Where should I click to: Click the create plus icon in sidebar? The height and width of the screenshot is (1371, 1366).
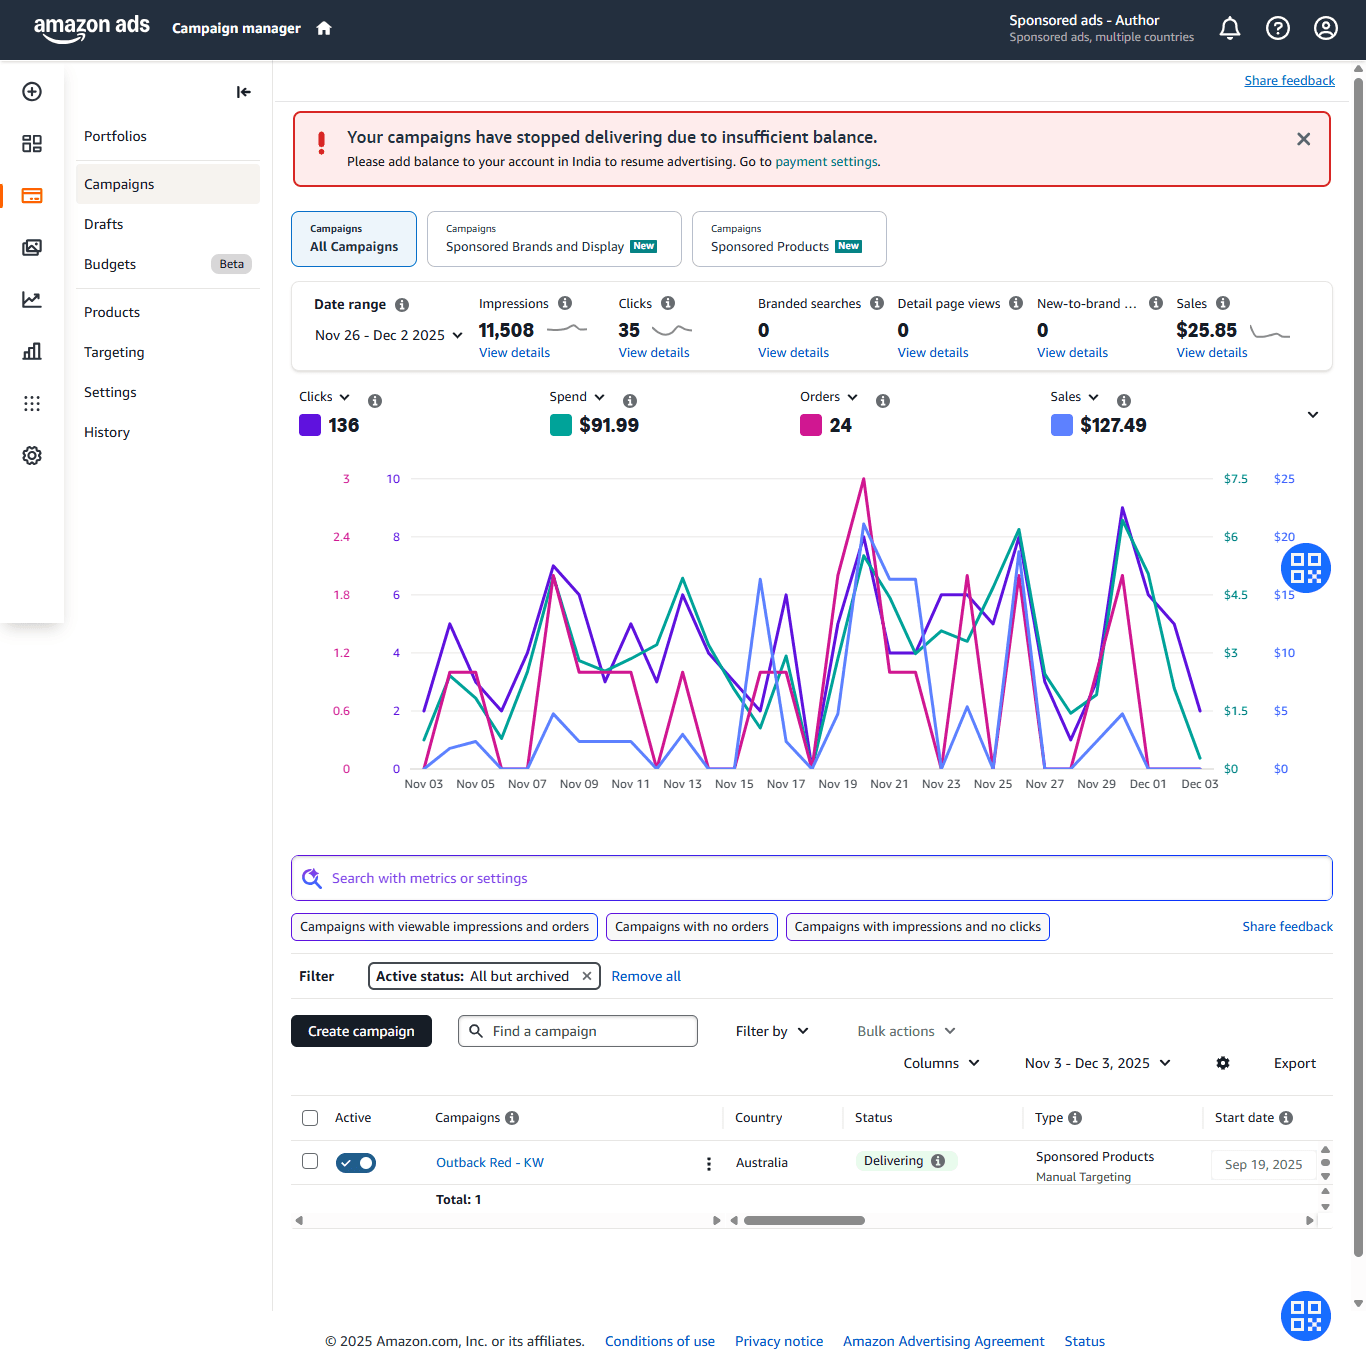click(32, 92)
